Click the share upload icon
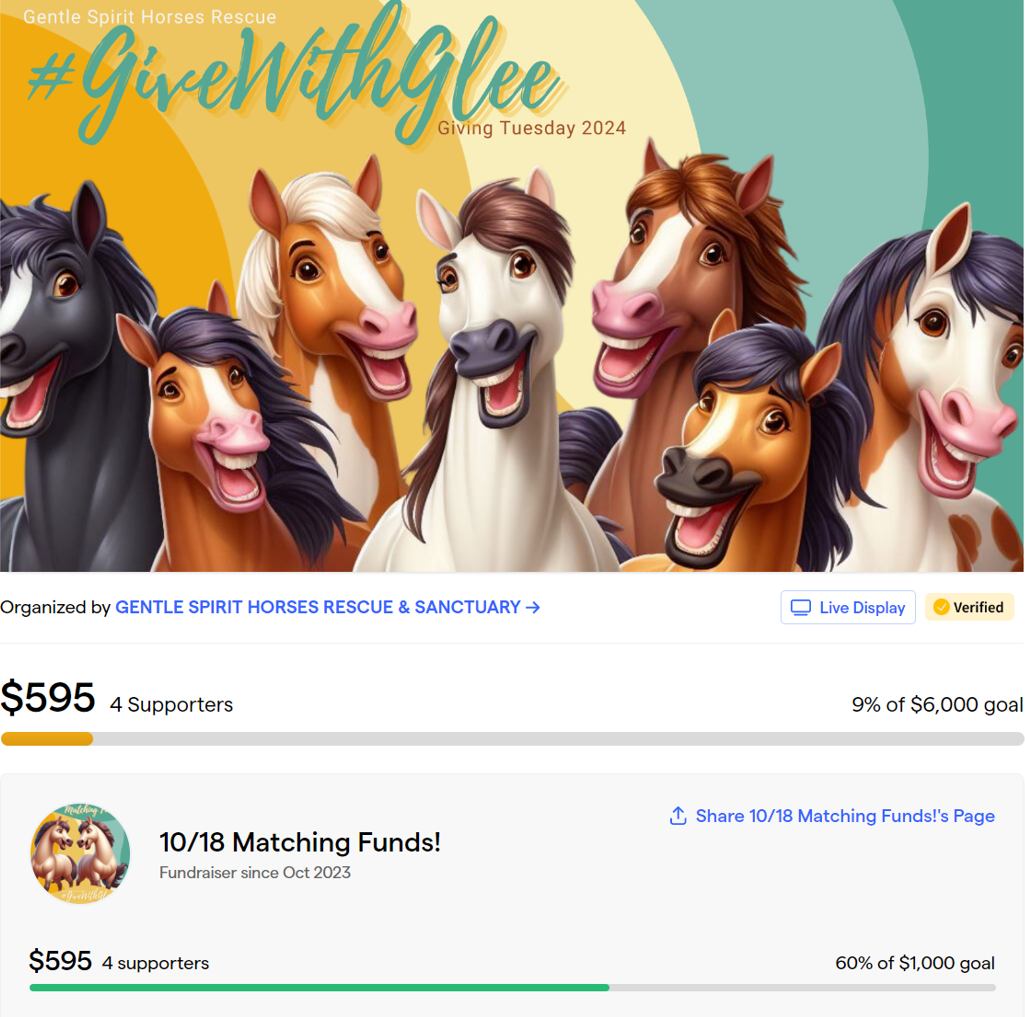1025x1017 pixels. tap(678, 816)
